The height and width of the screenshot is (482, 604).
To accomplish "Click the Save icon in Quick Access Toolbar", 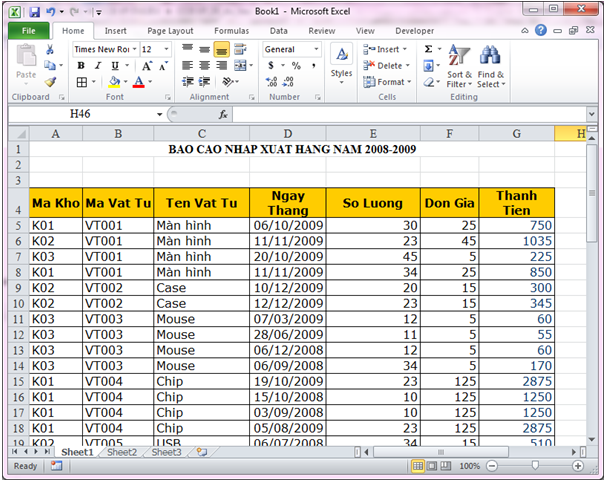I will [x=35, y=12].
